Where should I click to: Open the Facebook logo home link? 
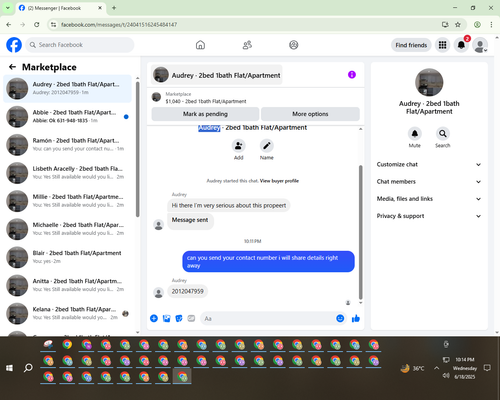[x=14, y=45]
